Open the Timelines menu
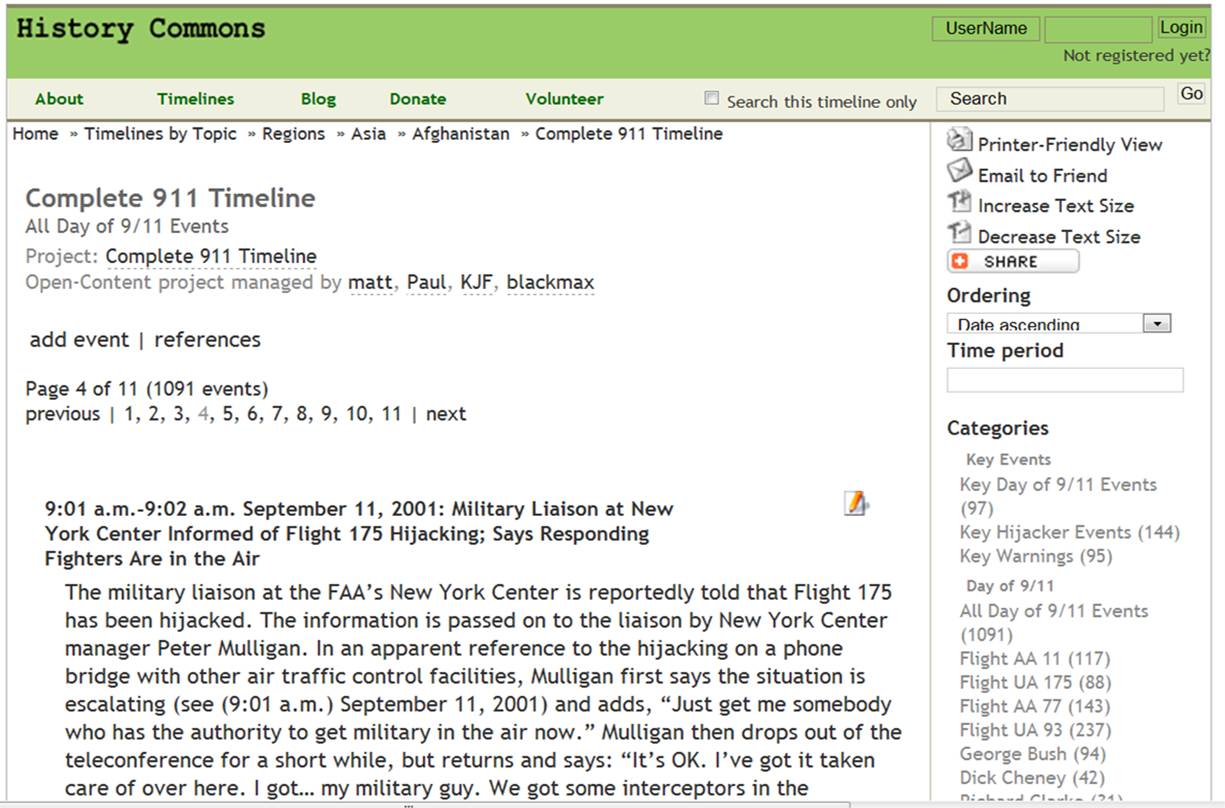The width and height of the screenshot is (1225, 808). point(195,99)
